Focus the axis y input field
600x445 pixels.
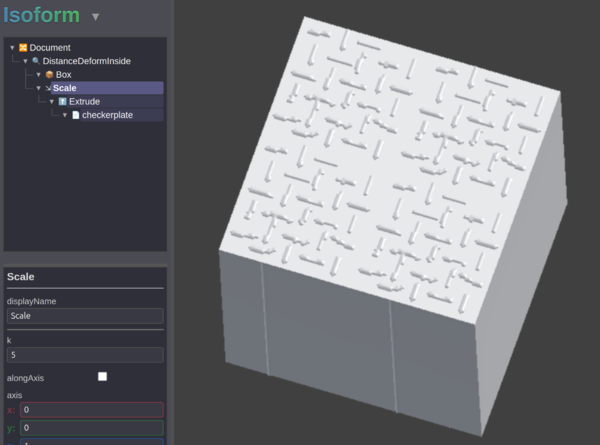click(91, 428)
